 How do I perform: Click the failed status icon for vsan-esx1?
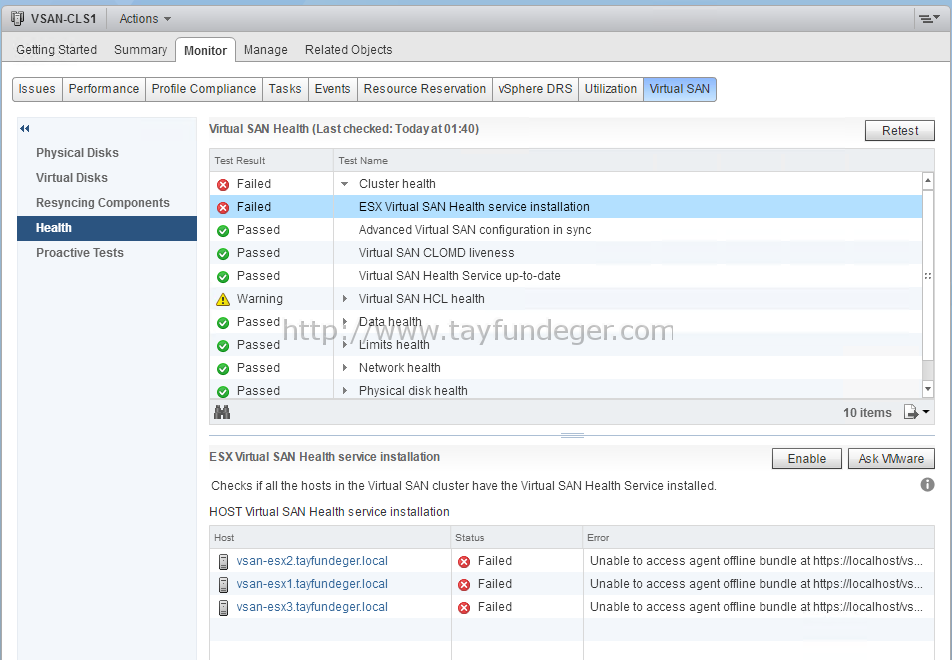464,585
